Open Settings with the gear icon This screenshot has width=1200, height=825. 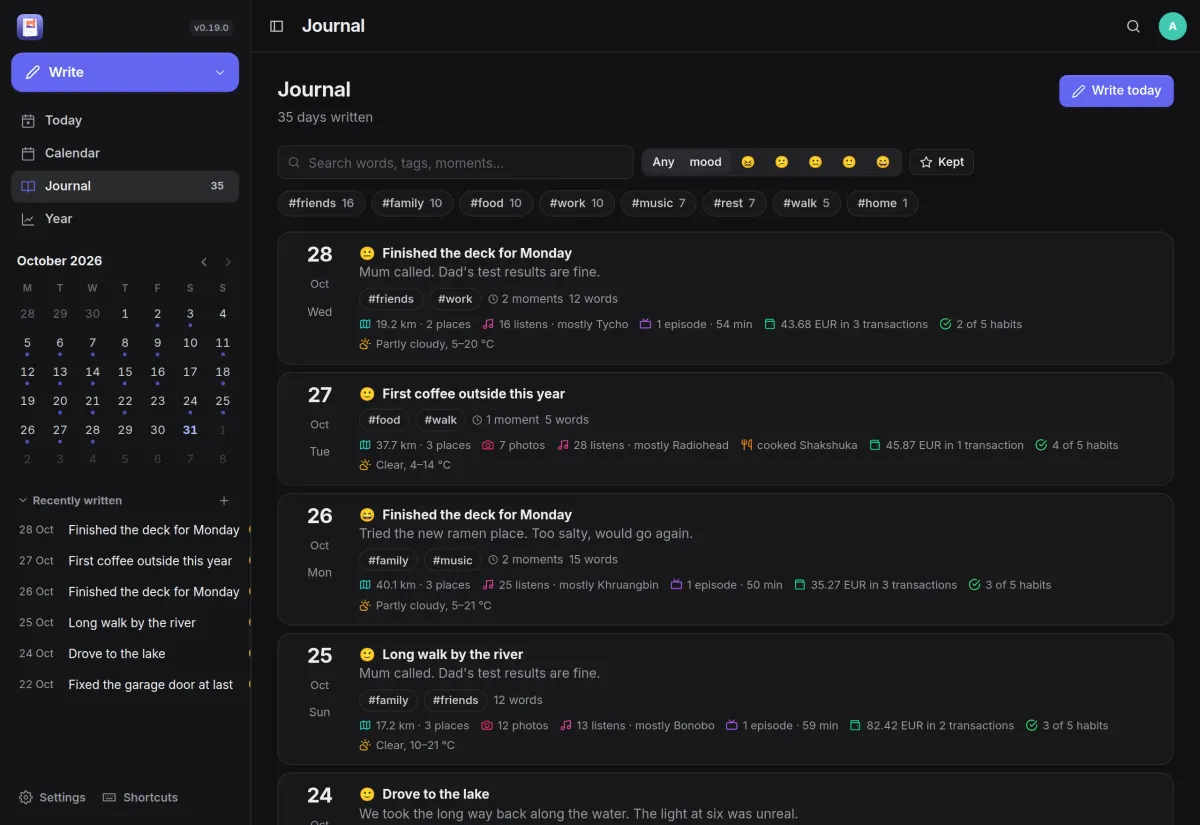click(x=52, y=798)
